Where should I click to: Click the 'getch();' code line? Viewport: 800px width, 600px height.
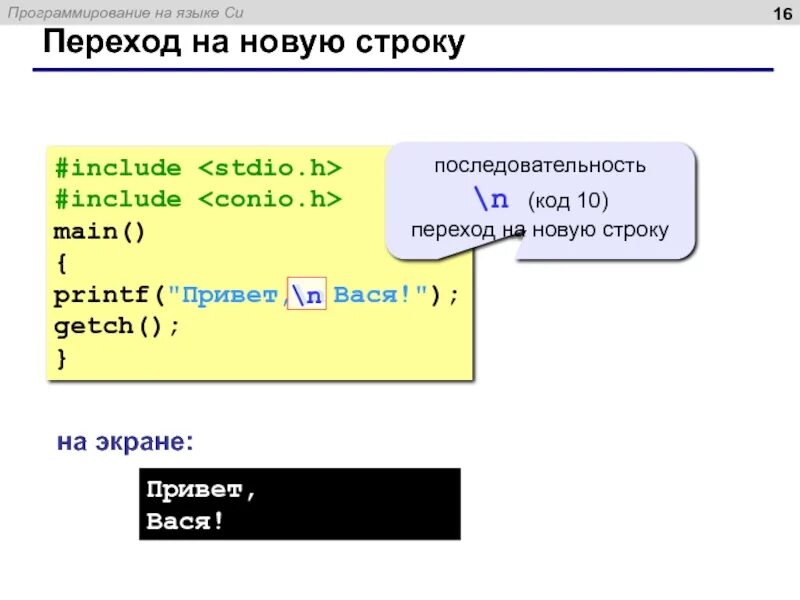pos(117,326)
